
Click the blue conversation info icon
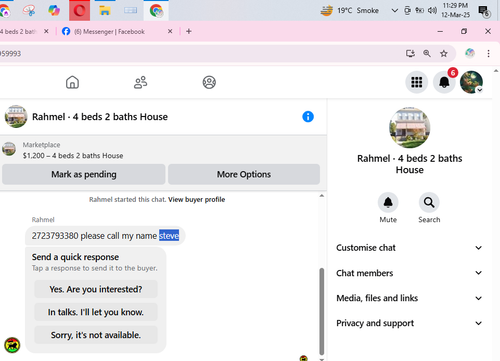[308, 117]
